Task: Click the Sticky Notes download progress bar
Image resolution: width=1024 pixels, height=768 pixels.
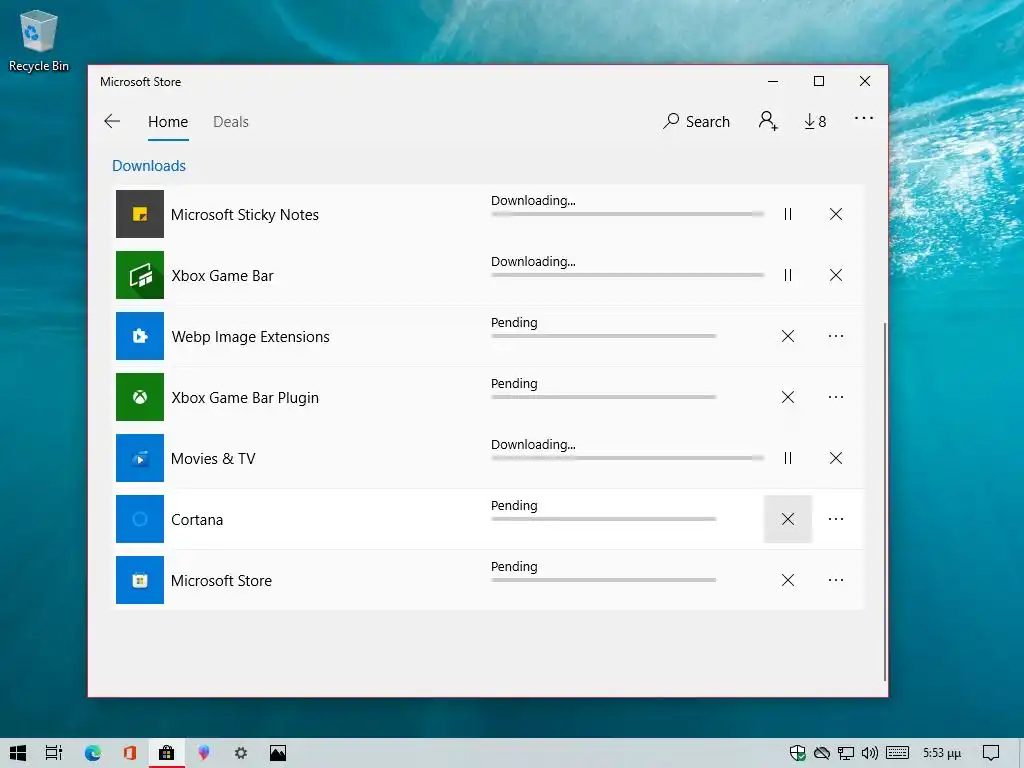Action: click(x=628, y=214)
